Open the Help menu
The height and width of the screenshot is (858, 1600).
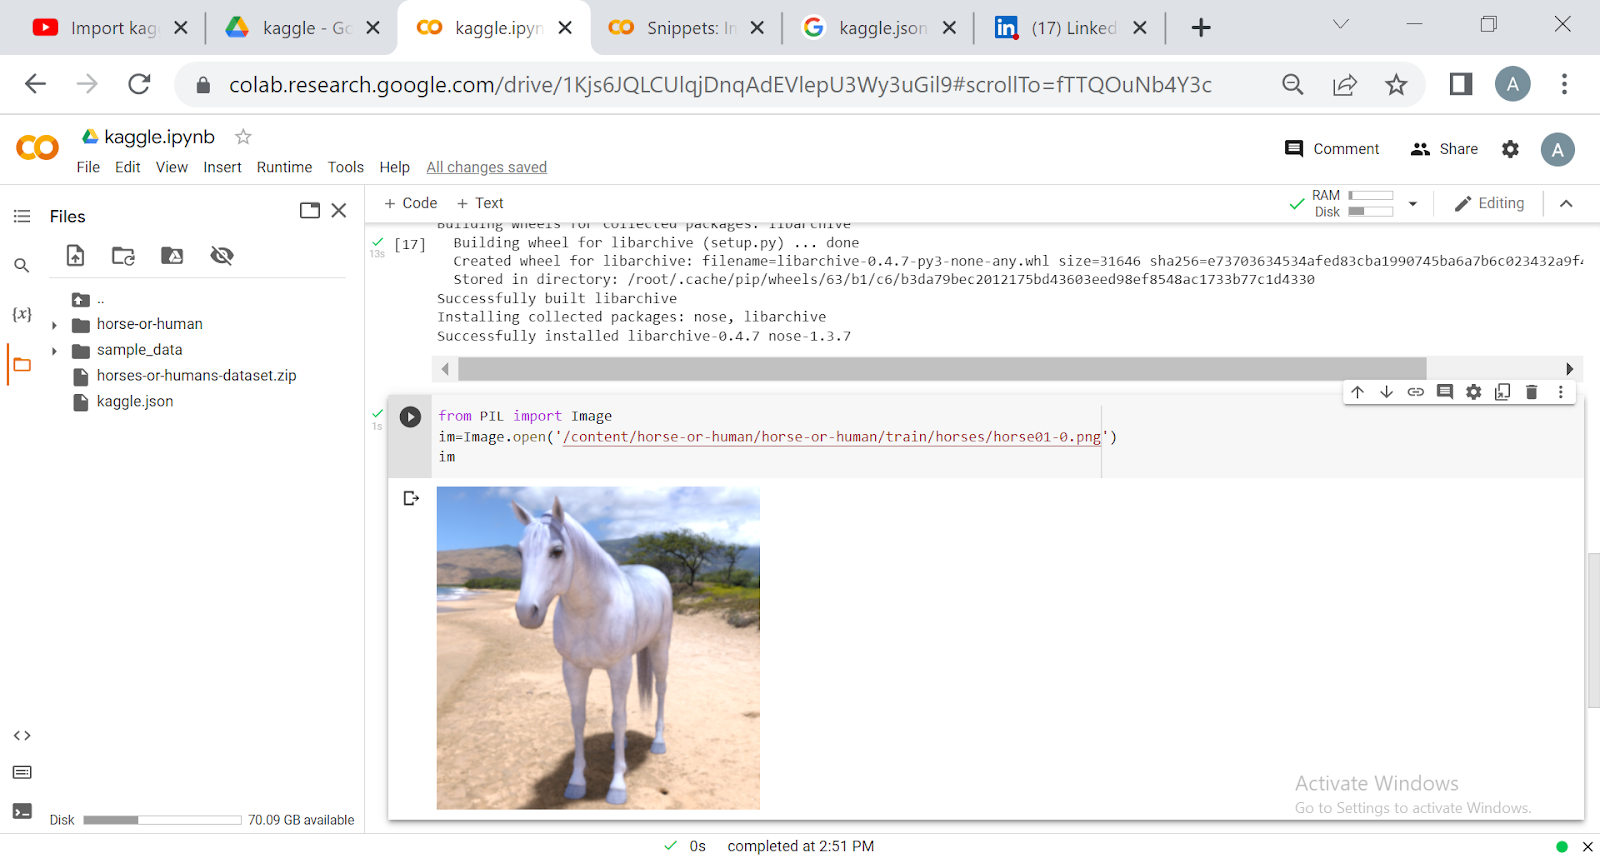point(394,167)
